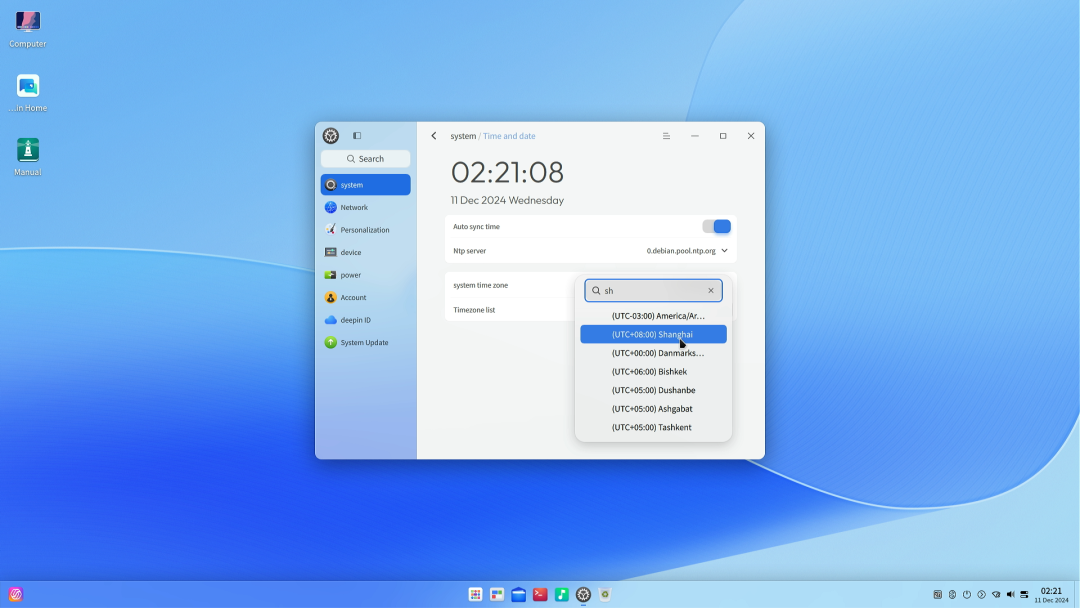The height and width of the screenshot is (608, 1080).
Task: Click the Computer desktop icon
Action: click(28, 29)
